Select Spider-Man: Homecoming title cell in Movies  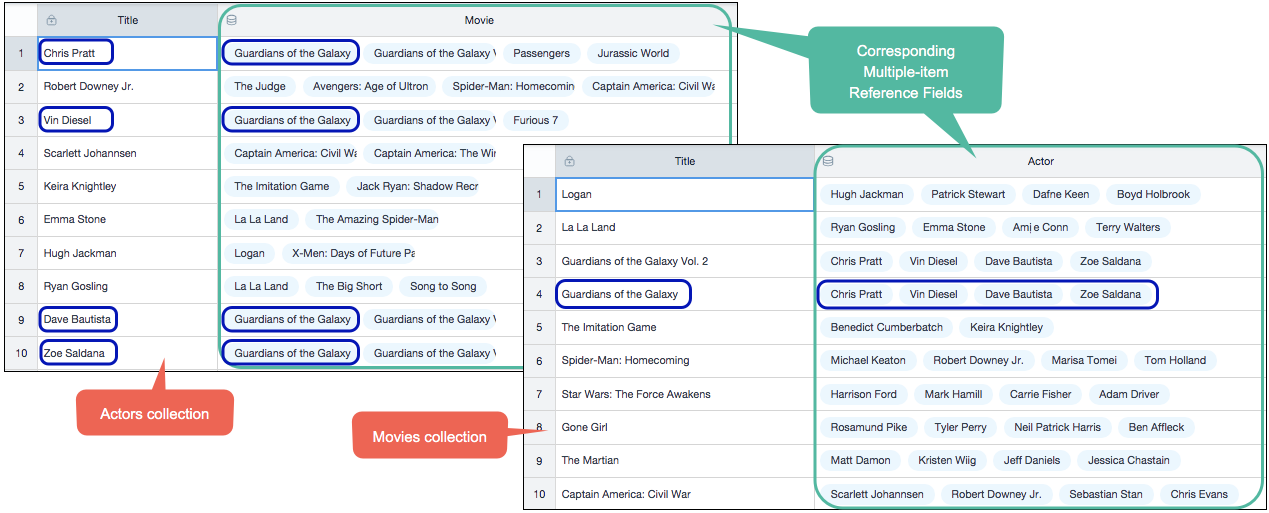tap(685, 360)
